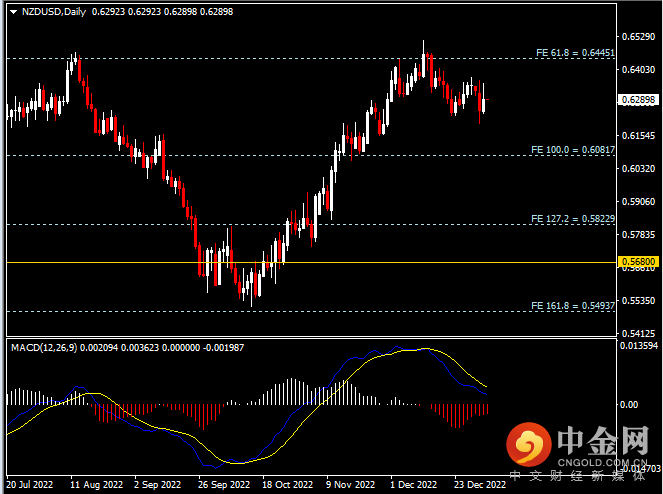The image size is (663, 494).
Task: Click the 20 Jul 2022 date marker
Action: 30,484
